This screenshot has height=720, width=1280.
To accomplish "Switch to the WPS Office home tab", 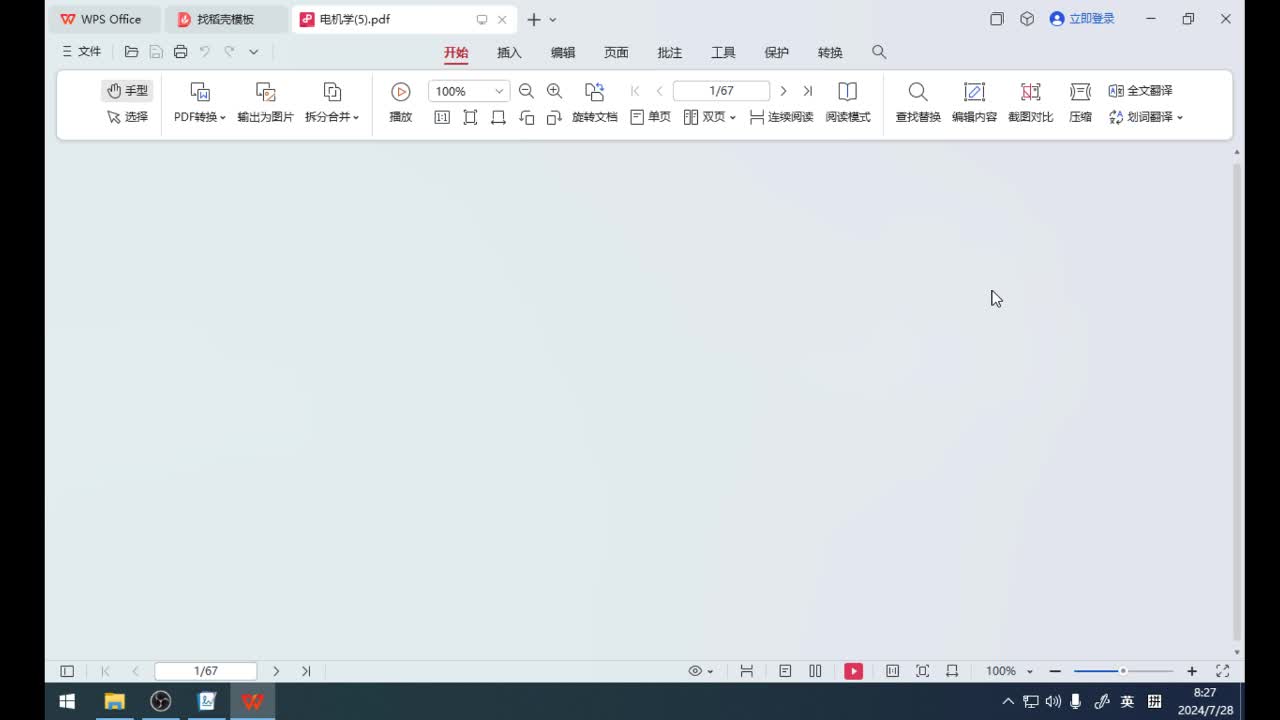I will pos(102,19).
